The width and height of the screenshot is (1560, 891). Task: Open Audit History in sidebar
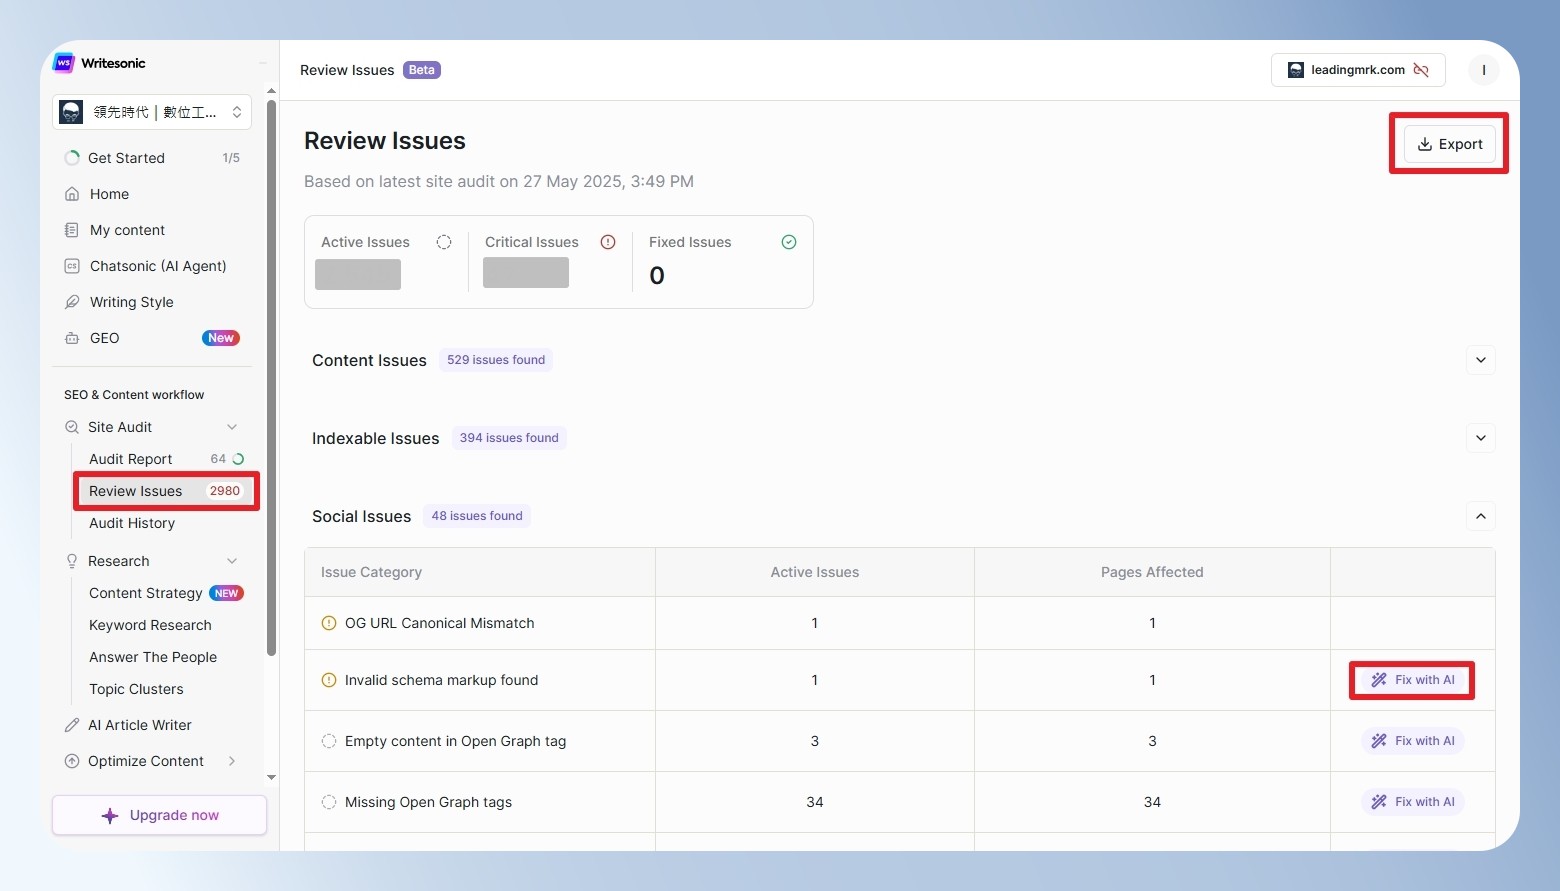click(132, 523)
